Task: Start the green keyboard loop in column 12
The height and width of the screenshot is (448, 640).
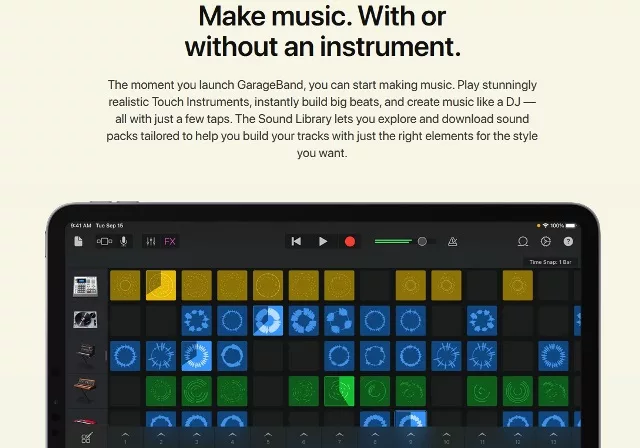Action: (x=518, y=391)
